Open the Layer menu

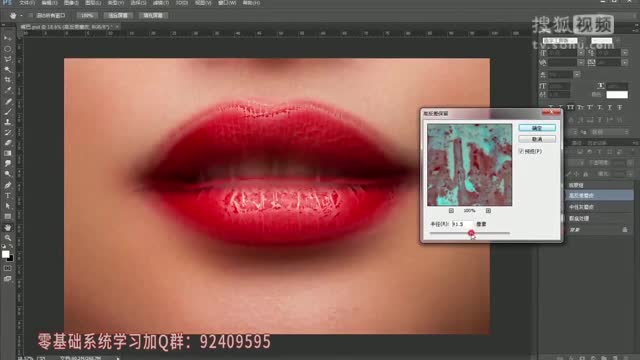(93, 2)
